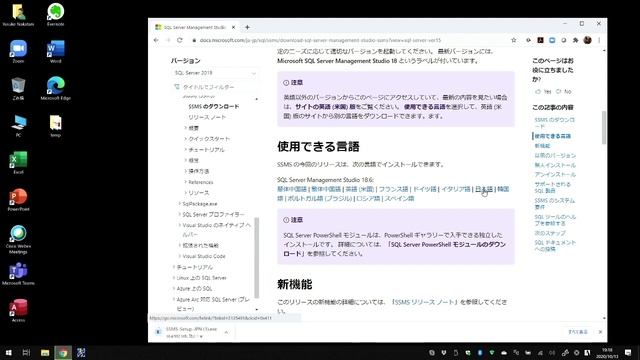Click the フランス語 language download link

(393, 189)
